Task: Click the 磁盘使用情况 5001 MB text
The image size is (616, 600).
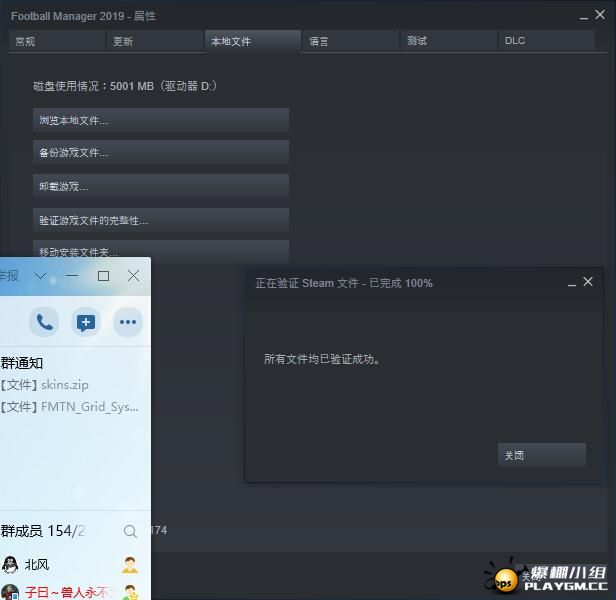Action: (x=125, y=86)
